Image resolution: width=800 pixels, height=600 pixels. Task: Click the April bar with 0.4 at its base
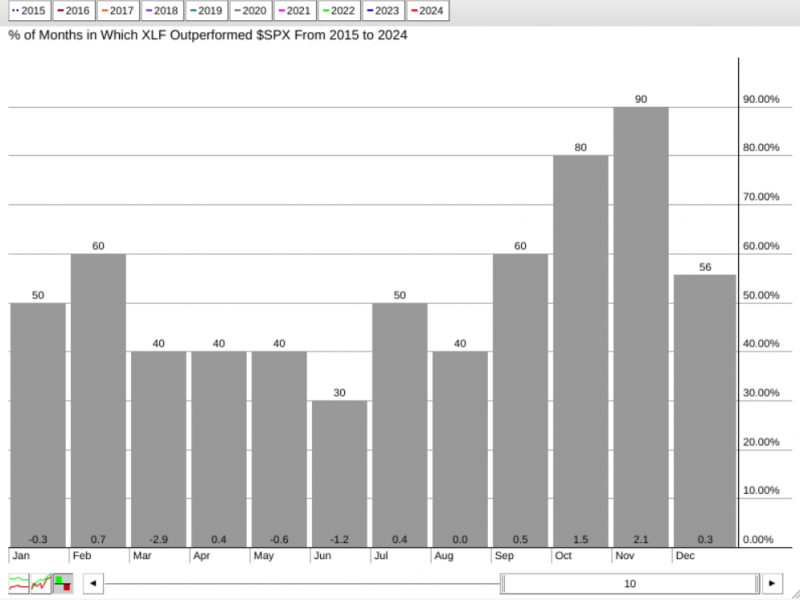[219, 449]
